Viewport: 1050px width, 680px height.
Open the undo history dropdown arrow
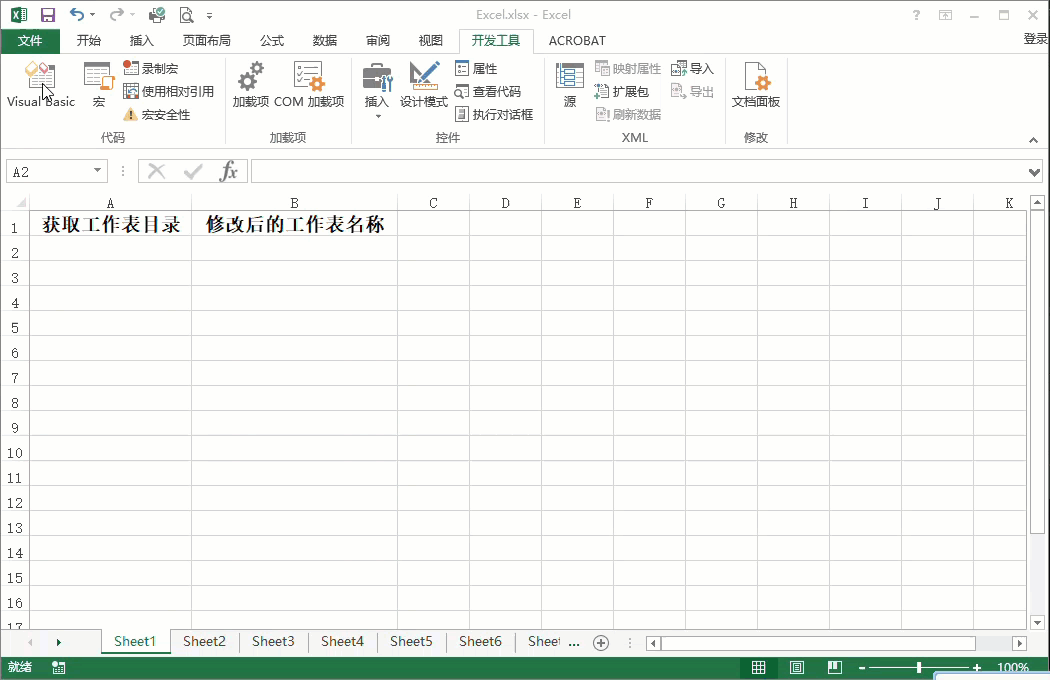tap(92, 15)
